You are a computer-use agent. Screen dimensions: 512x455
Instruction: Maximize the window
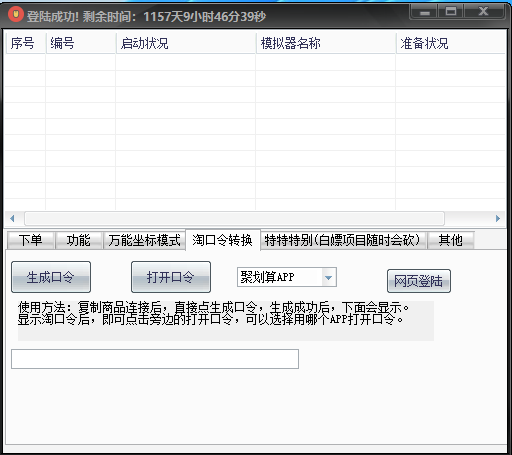451,12
